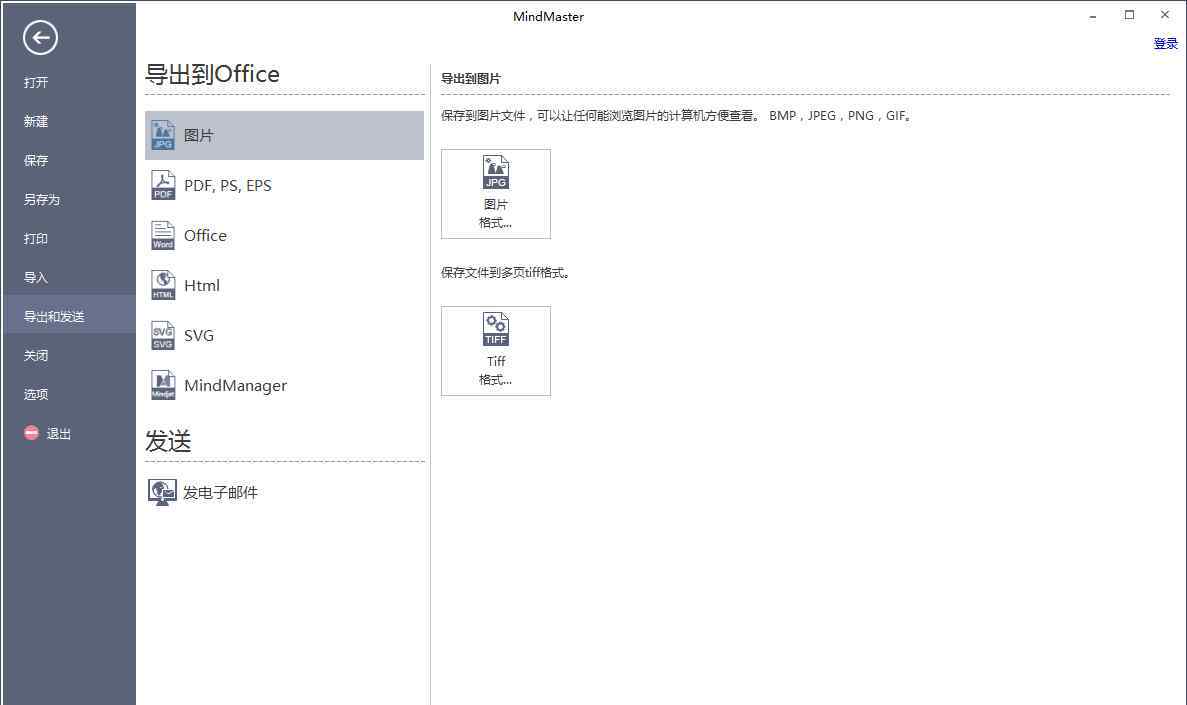Viewport: 1187px width, 705px height.
Task: Select the SVG export label
Action: click(199, 335)
